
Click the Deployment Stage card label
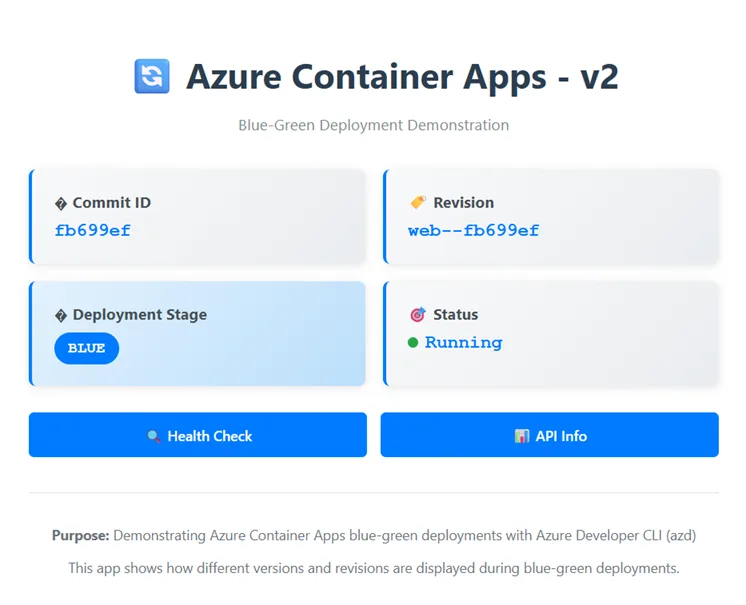pos(139,315)
